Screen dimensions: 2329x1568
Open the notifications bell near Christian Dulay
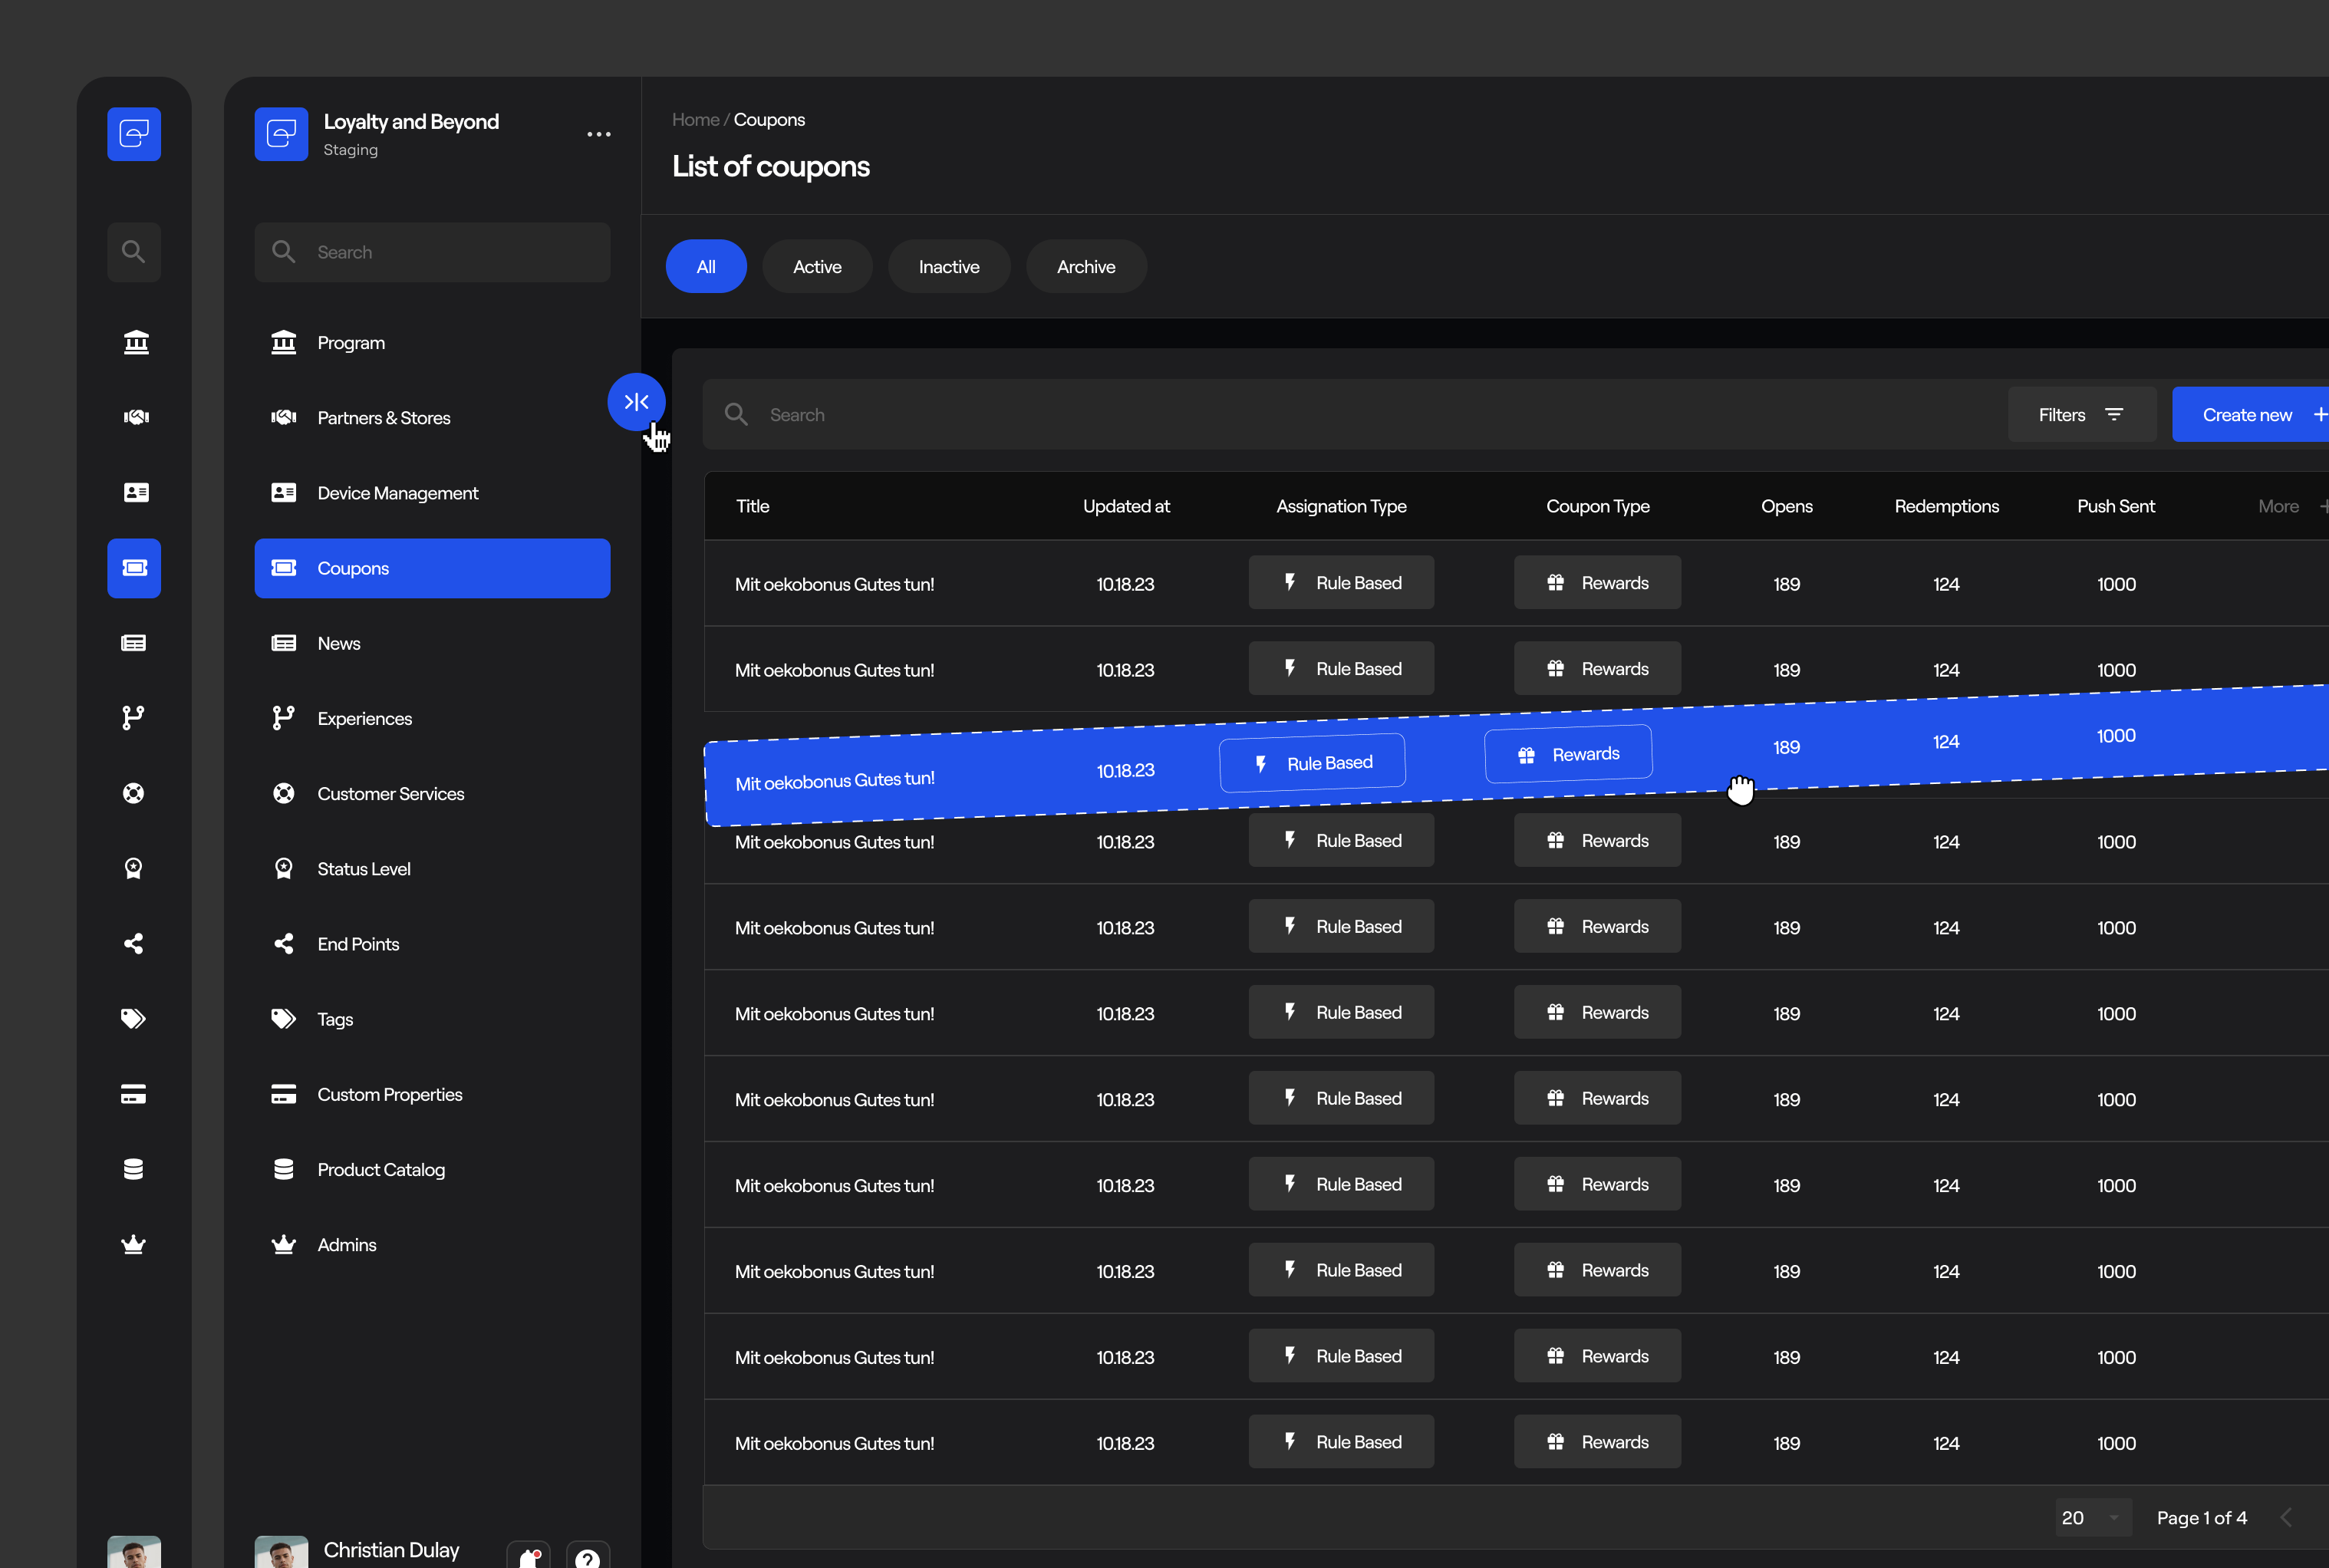click(528, 1555)
